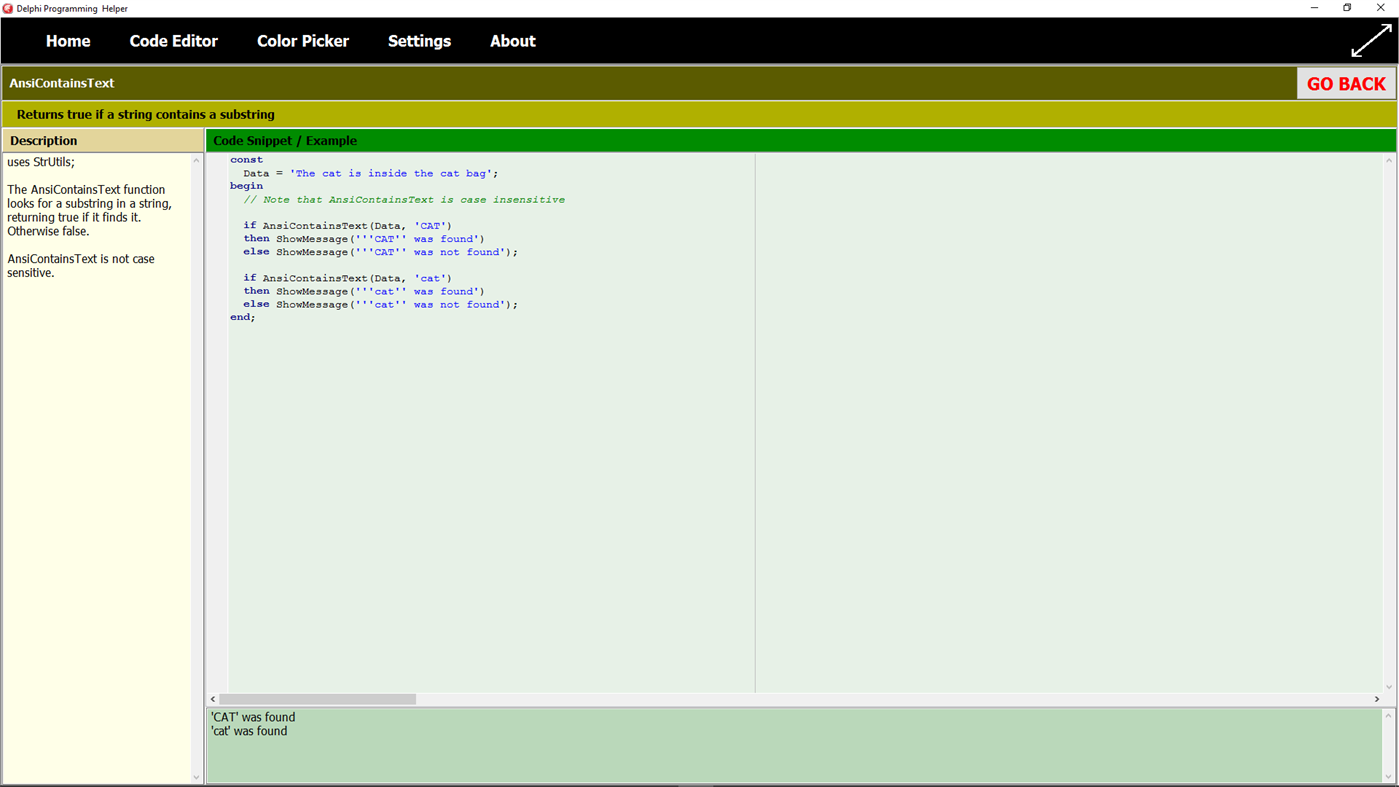Viewport: 1399px width, 787px height.
Task: Click the output panel's scrollbar down arrow
Action: (x=1388, y=776)
